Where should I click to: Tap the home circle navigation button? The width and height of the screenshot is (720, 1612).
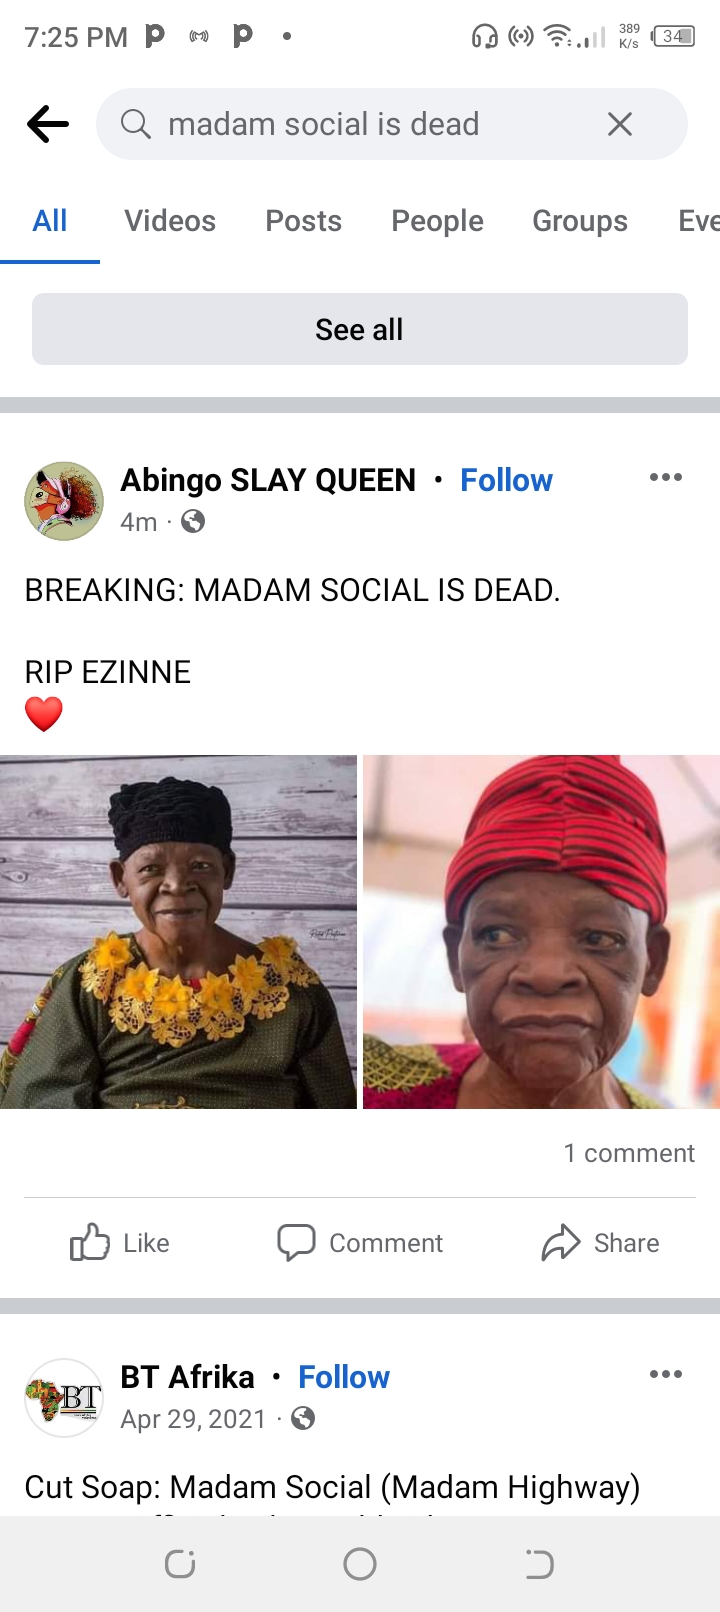pos(360,1563)
